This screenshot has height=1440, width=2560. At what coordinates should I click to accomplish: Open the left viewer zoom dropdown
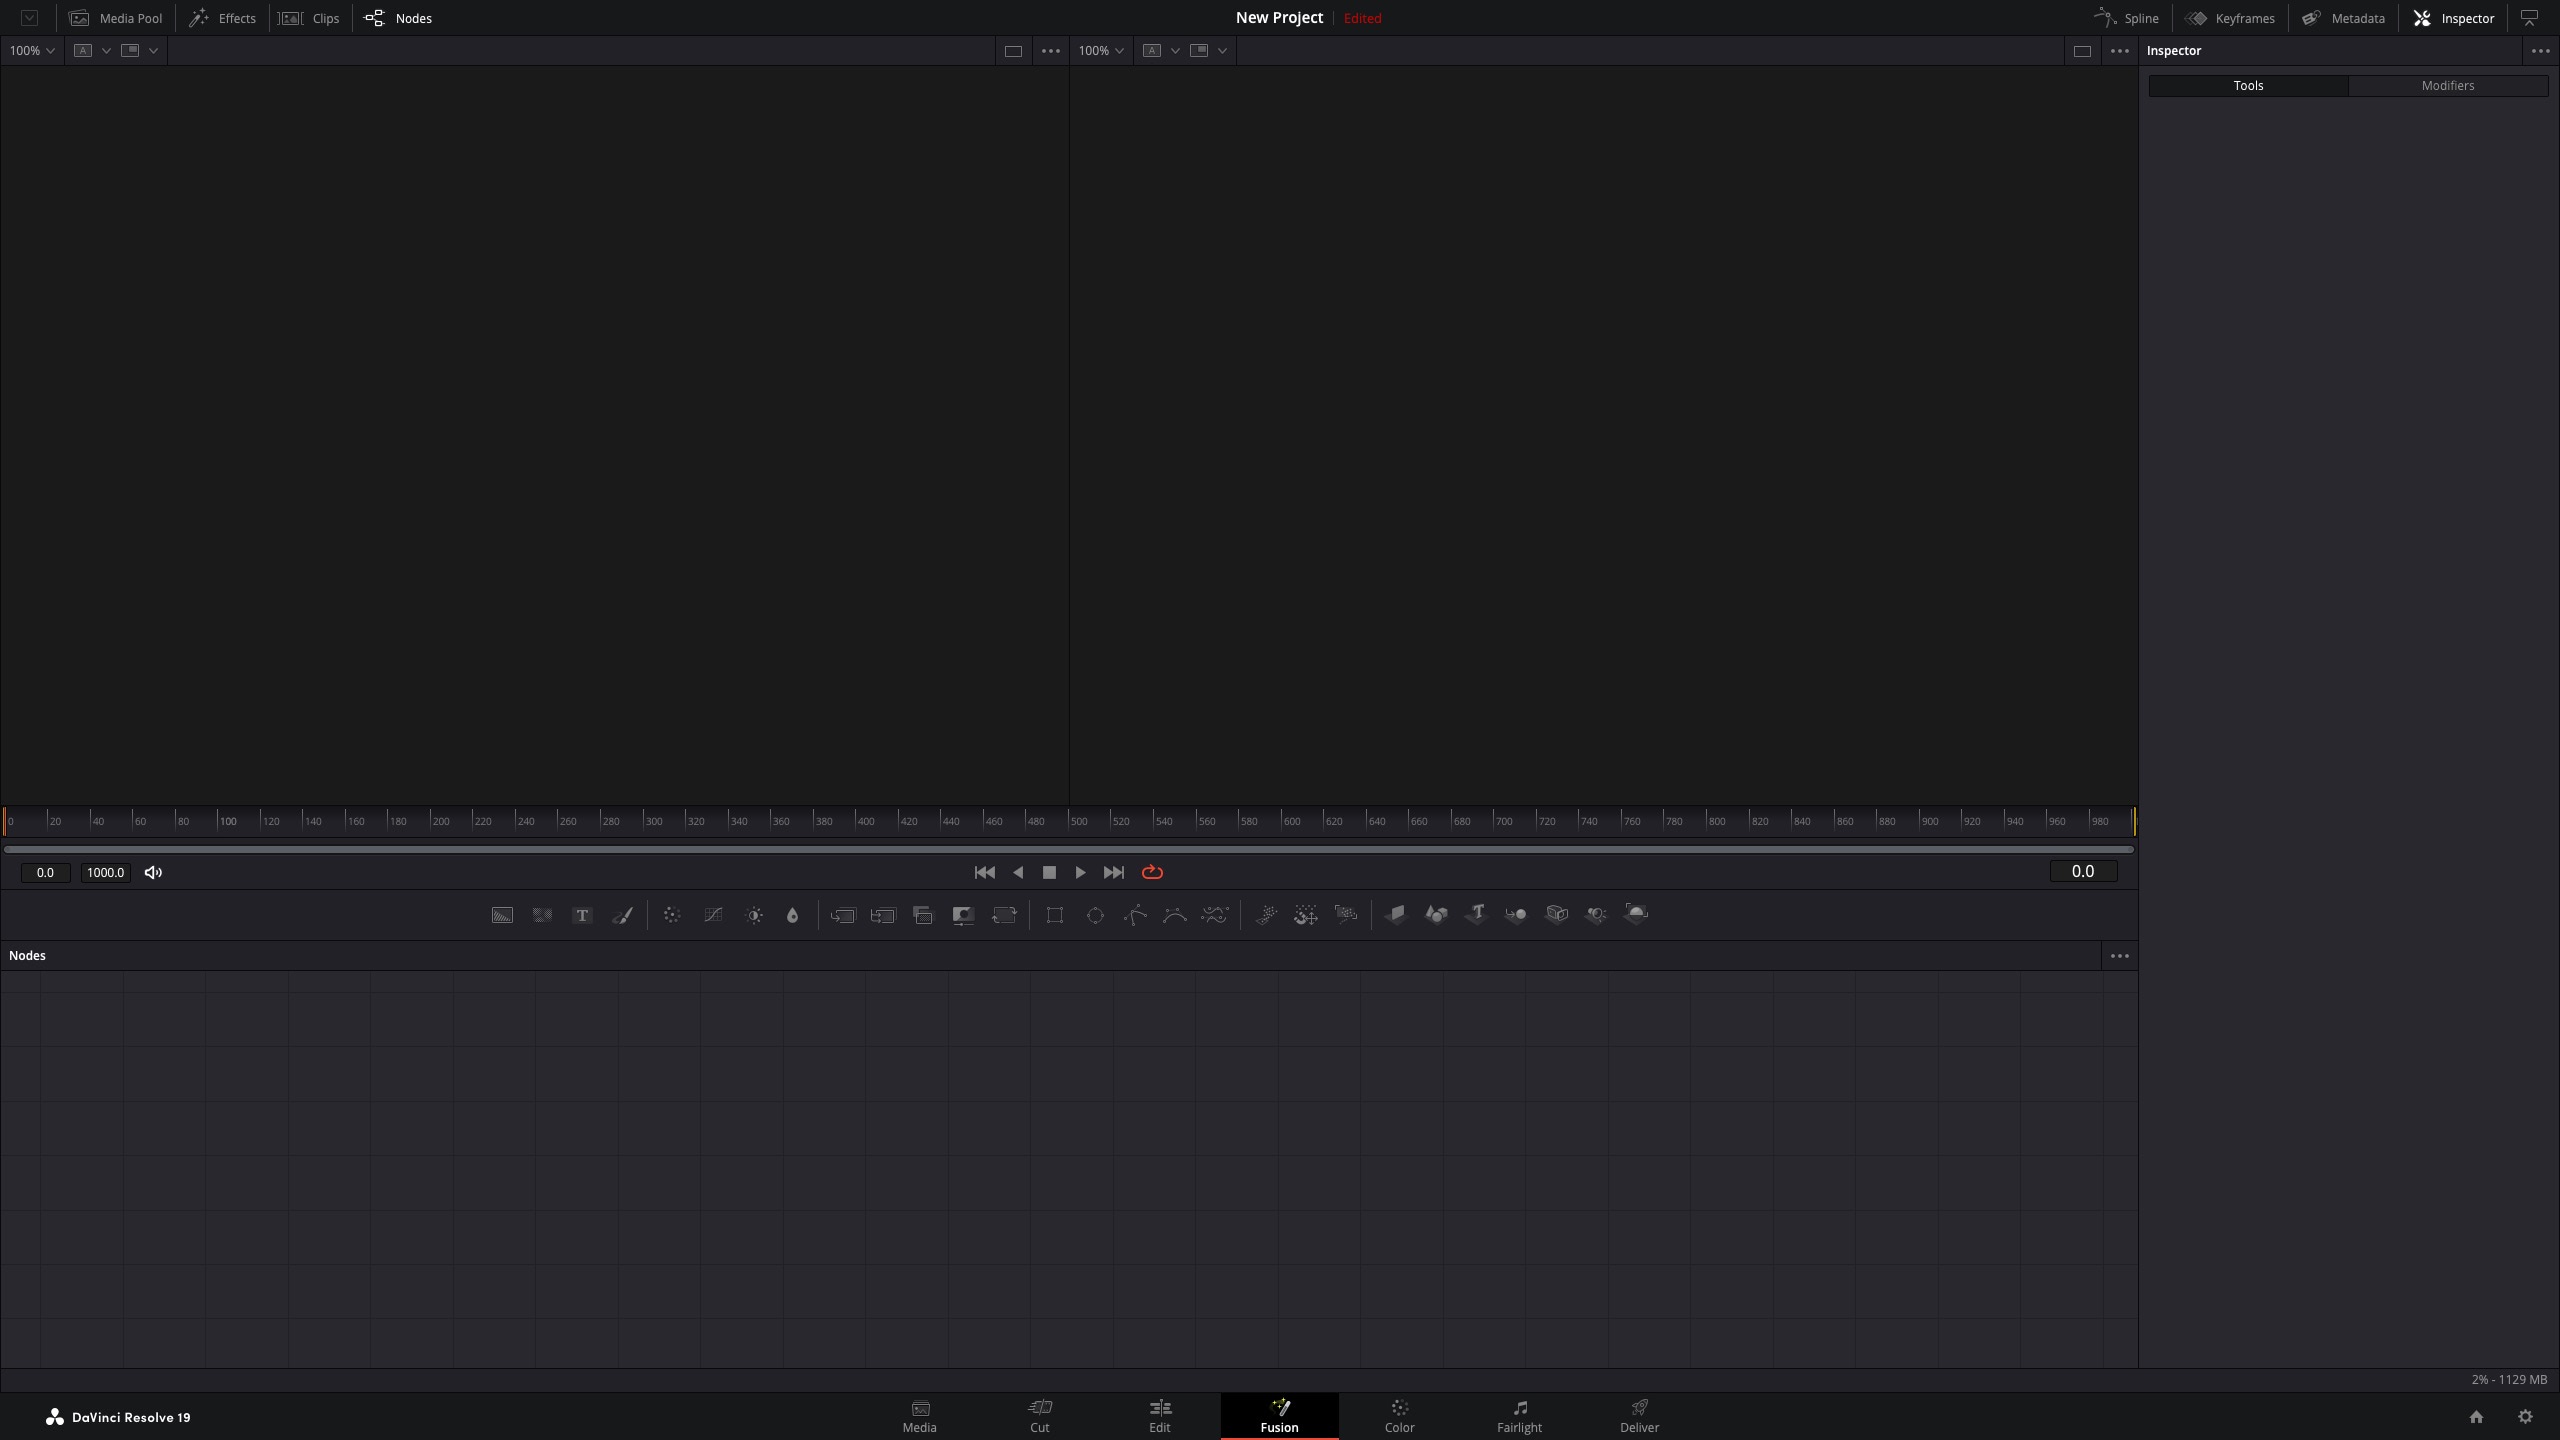pyautogui.click(x=31, y=50)
